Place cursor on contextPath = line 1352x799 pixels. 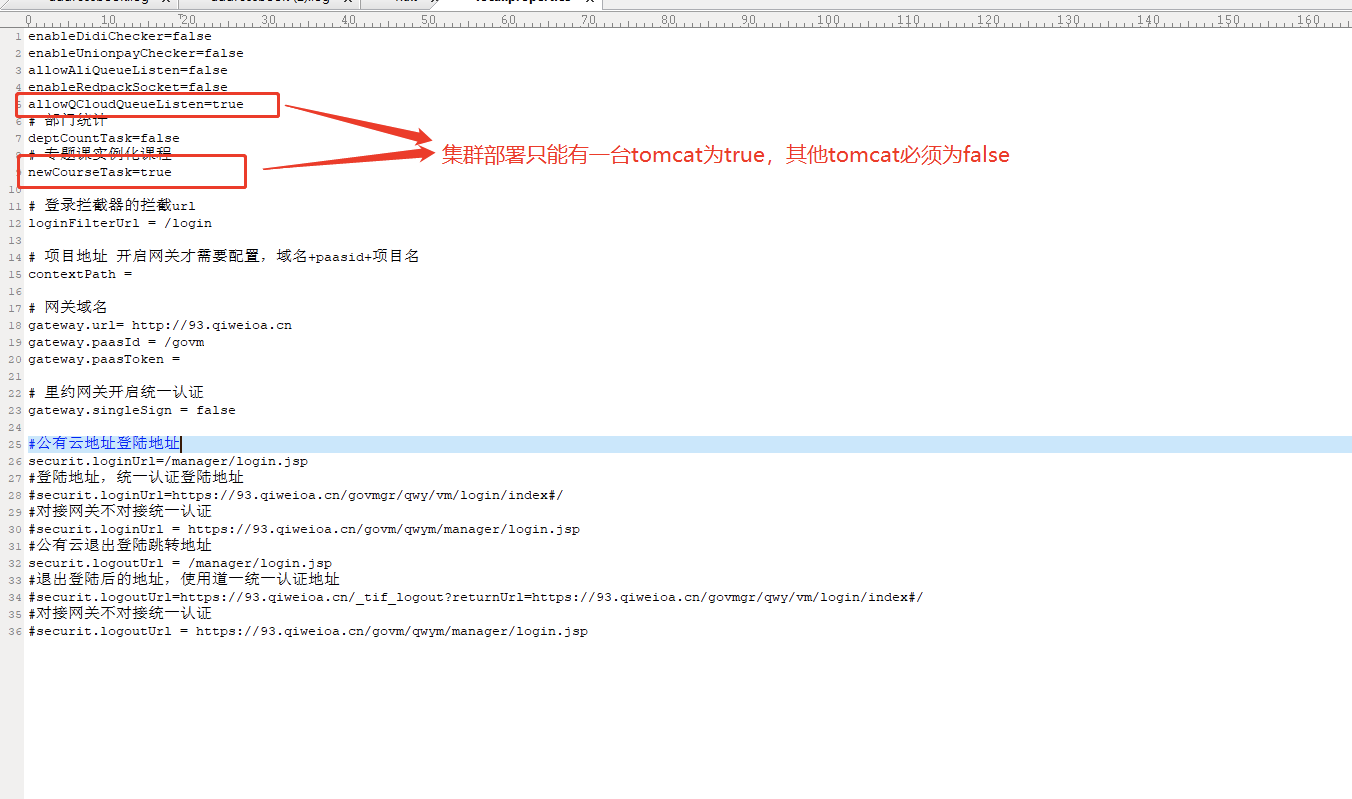coord(80,274)
